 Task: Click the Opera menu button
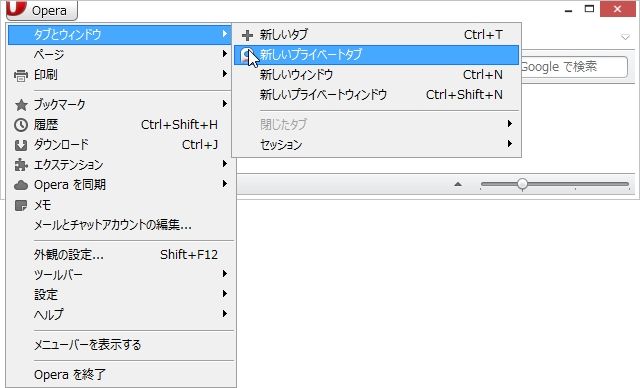tap(42, 10)
